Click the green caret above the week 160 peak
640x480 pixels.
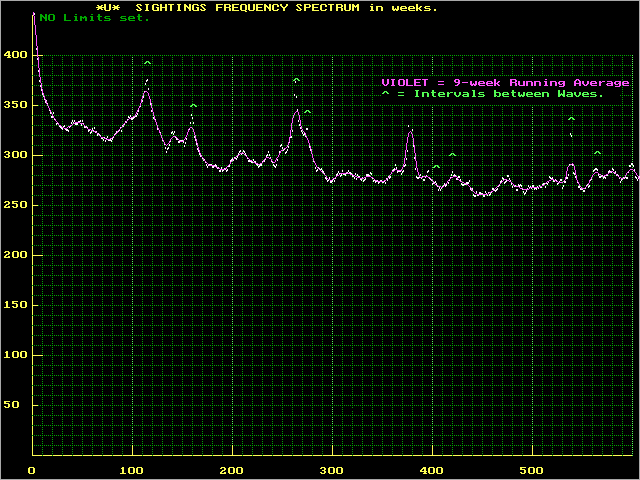[x=193, y=106]
